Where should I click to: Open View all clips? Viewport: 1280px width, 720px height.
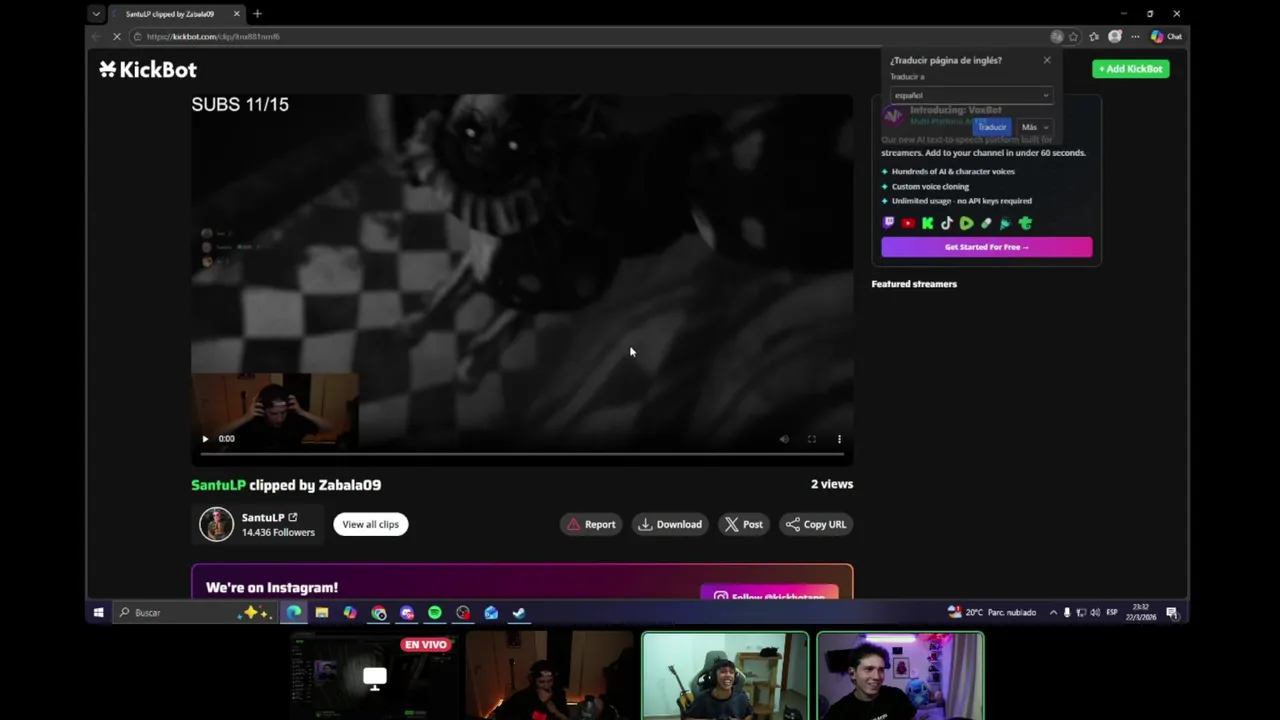click(370, 524)
